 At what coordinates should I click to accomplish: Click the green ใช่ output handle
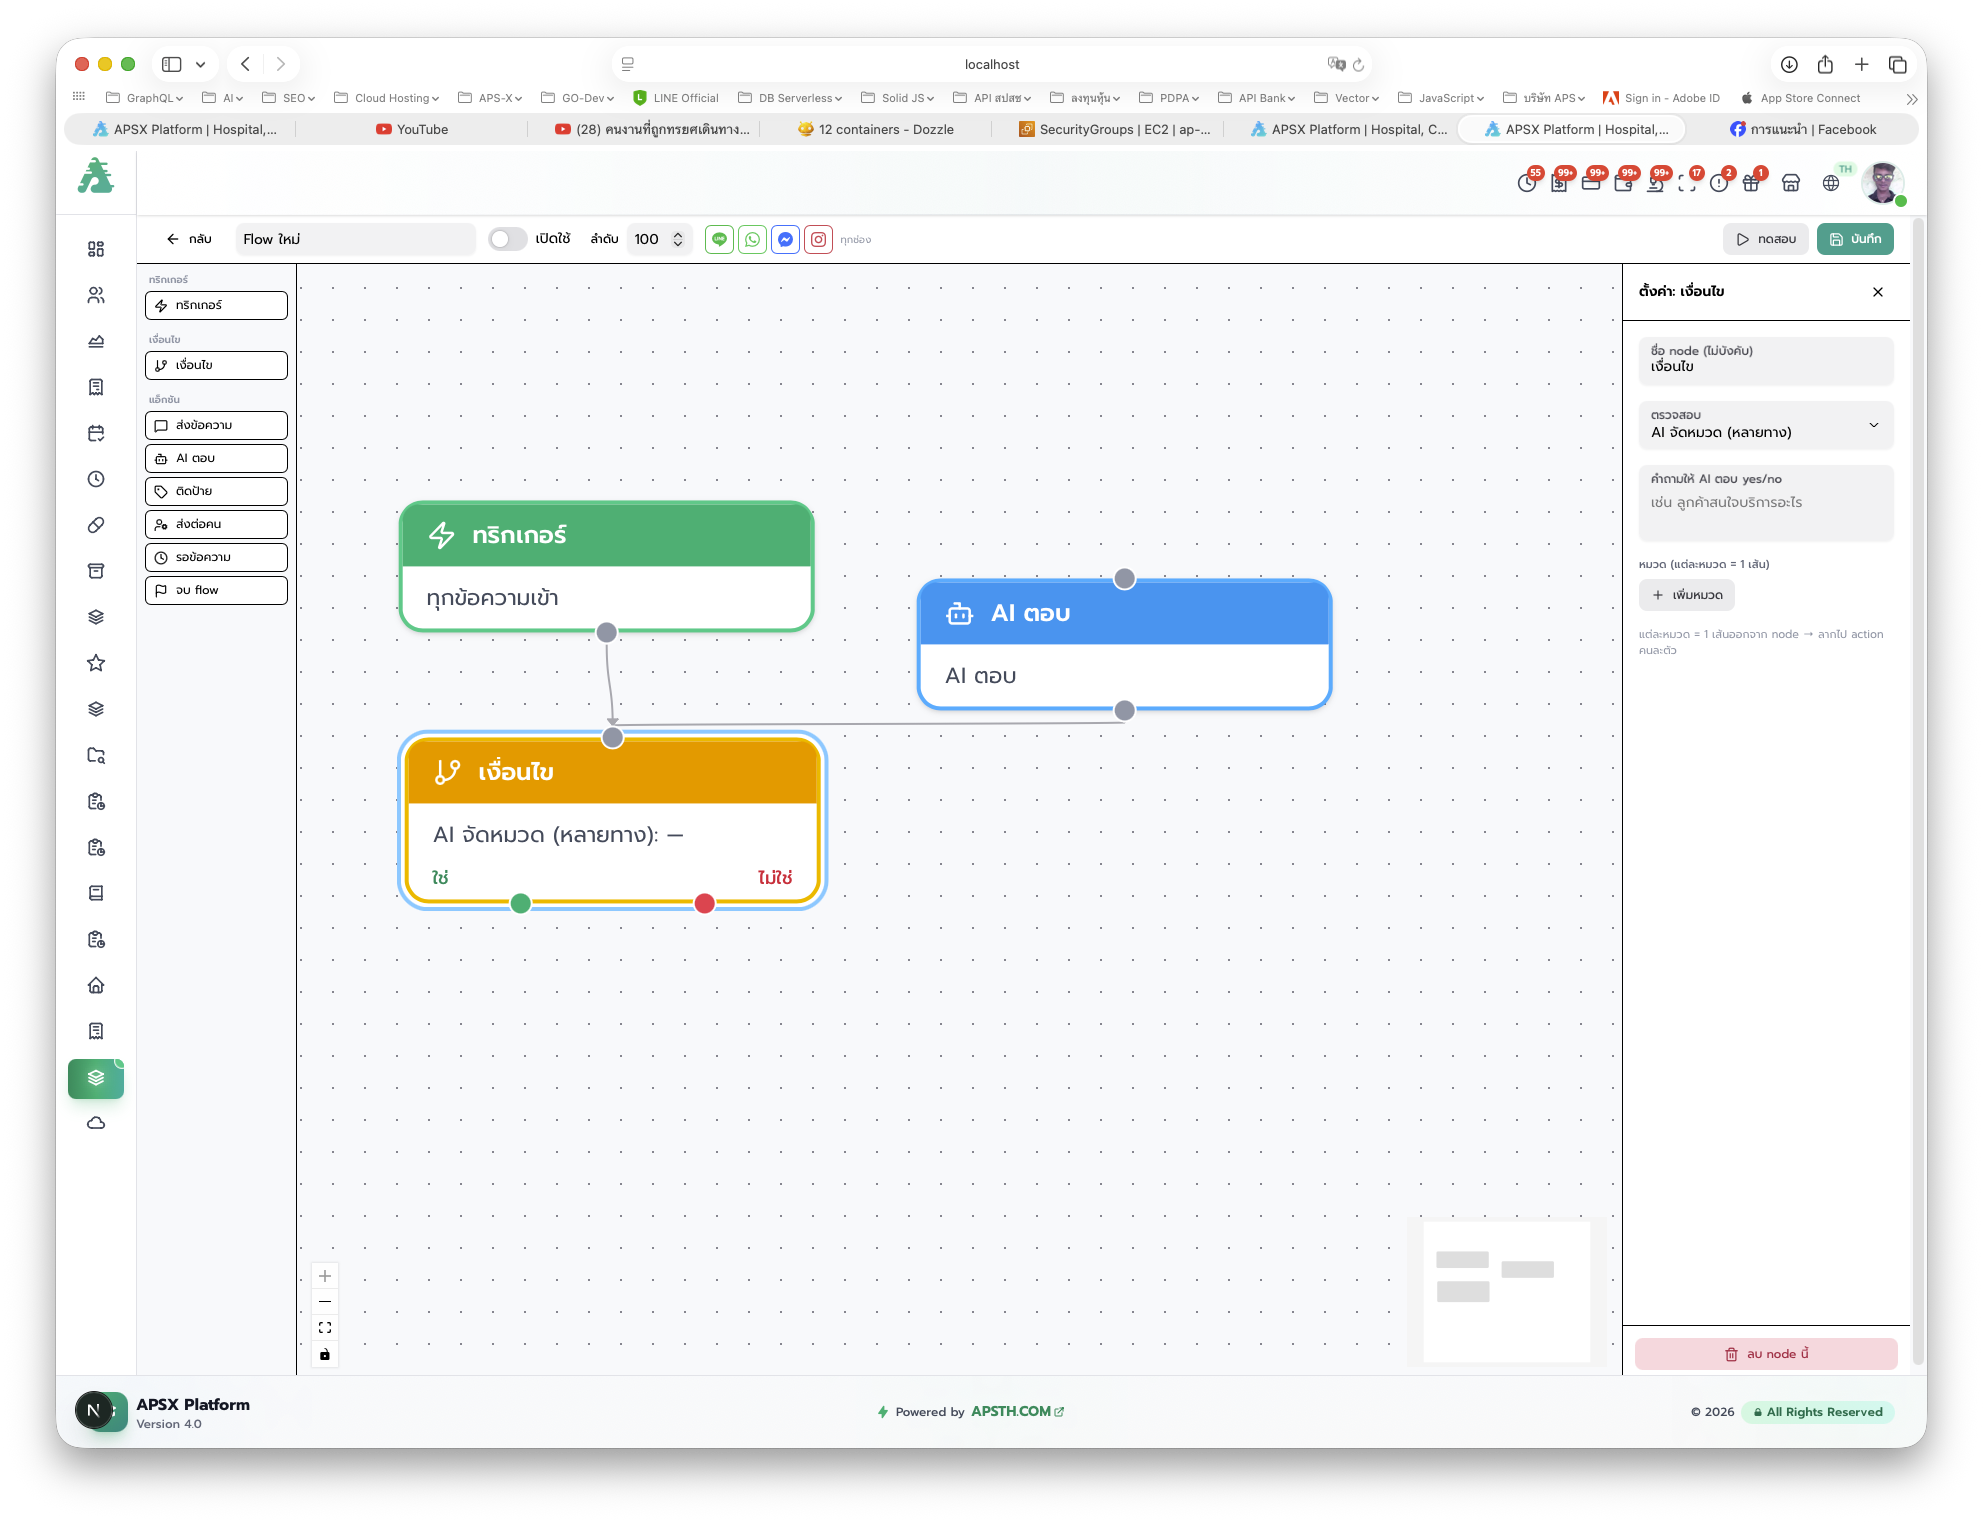(521, 904)
